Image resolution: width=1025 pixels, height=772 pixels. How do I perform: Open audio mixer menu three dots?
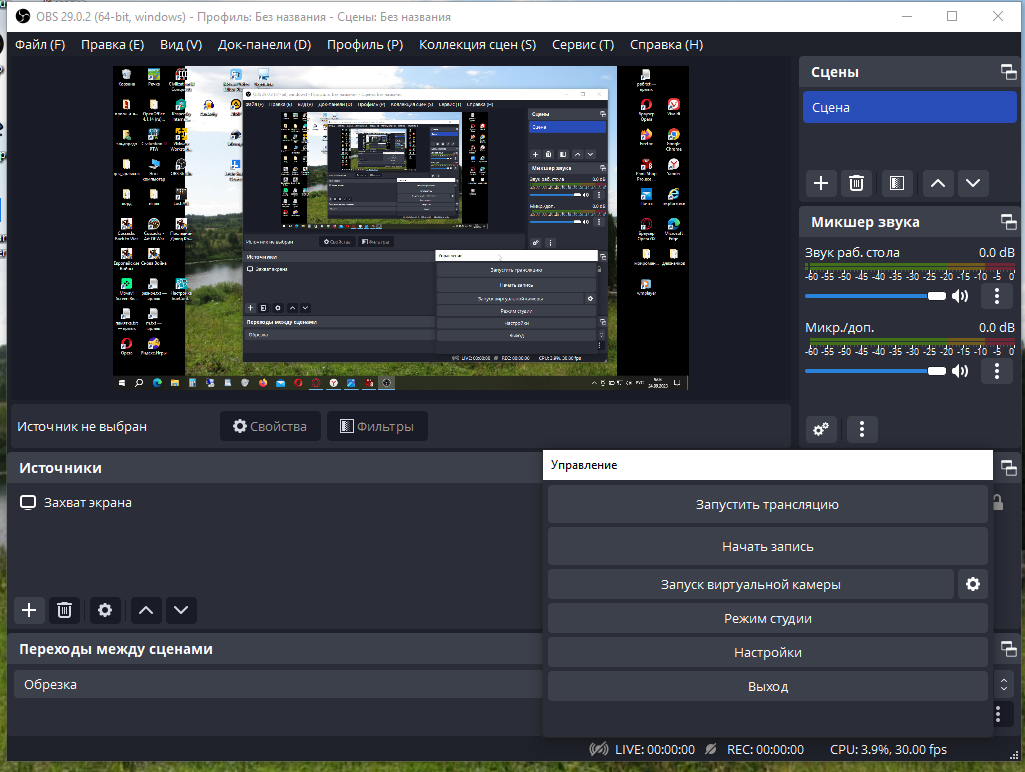tap(862, 429)
